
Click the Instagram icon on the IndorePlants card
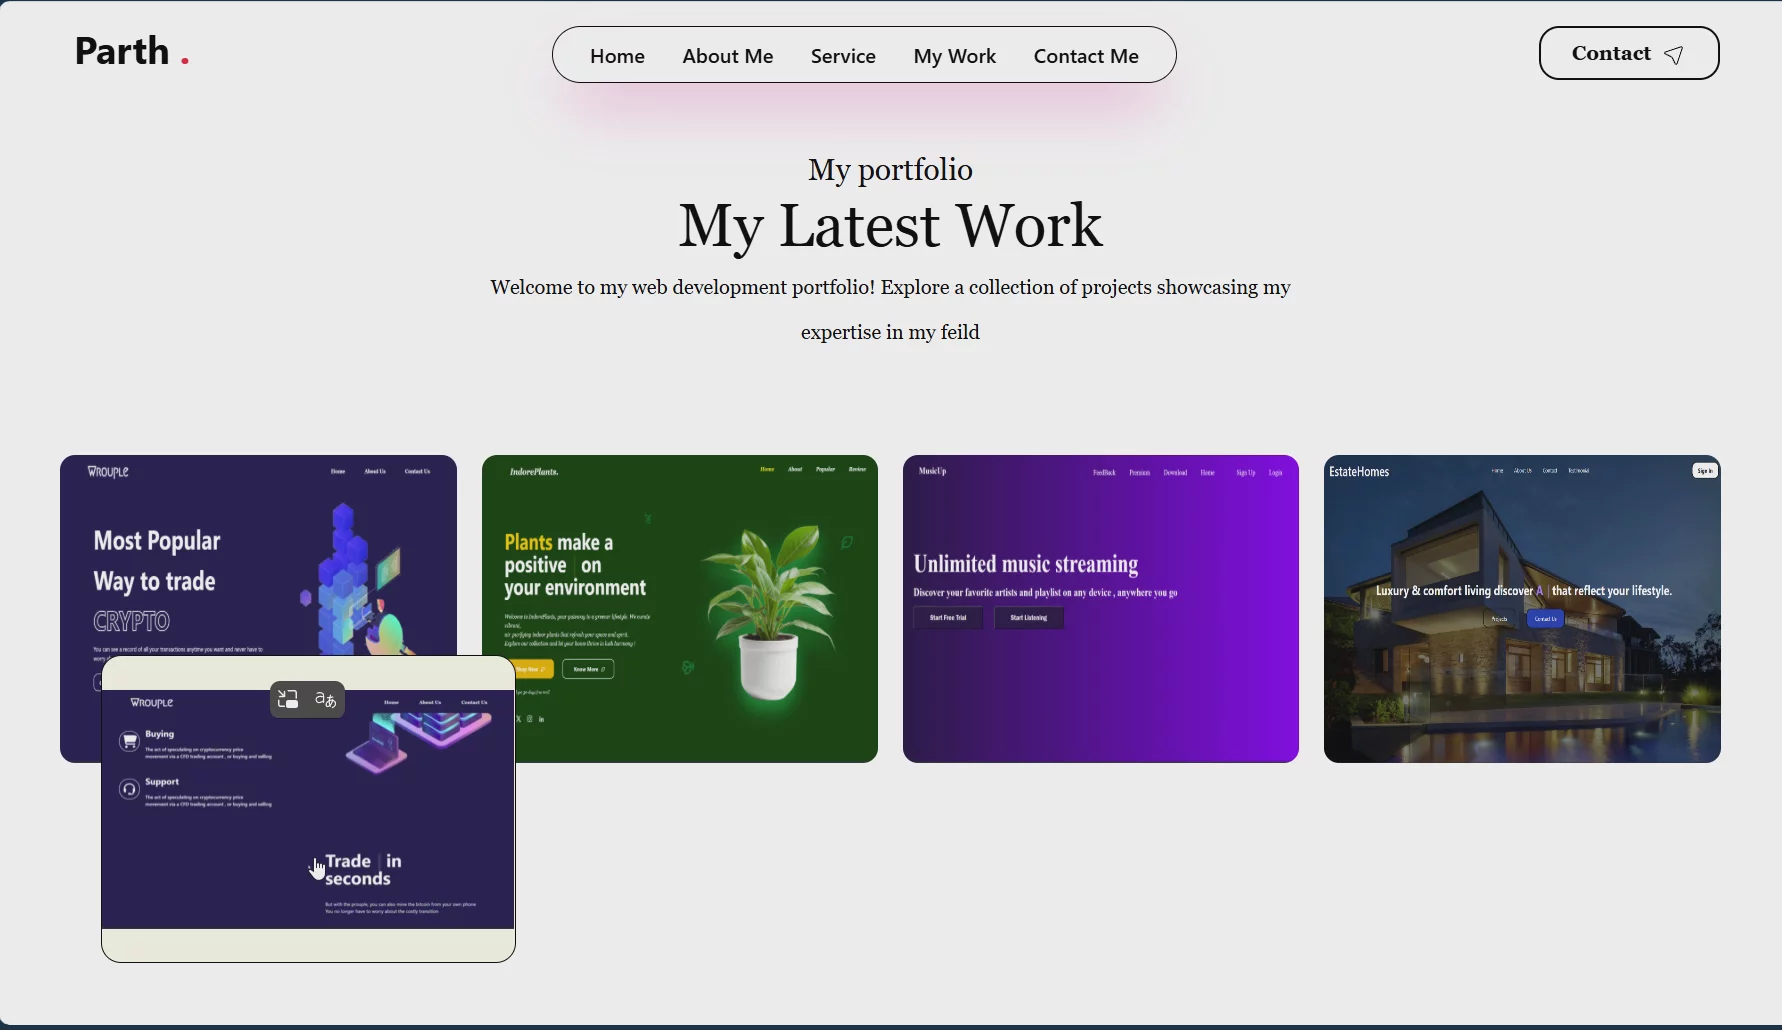[529, 718]
